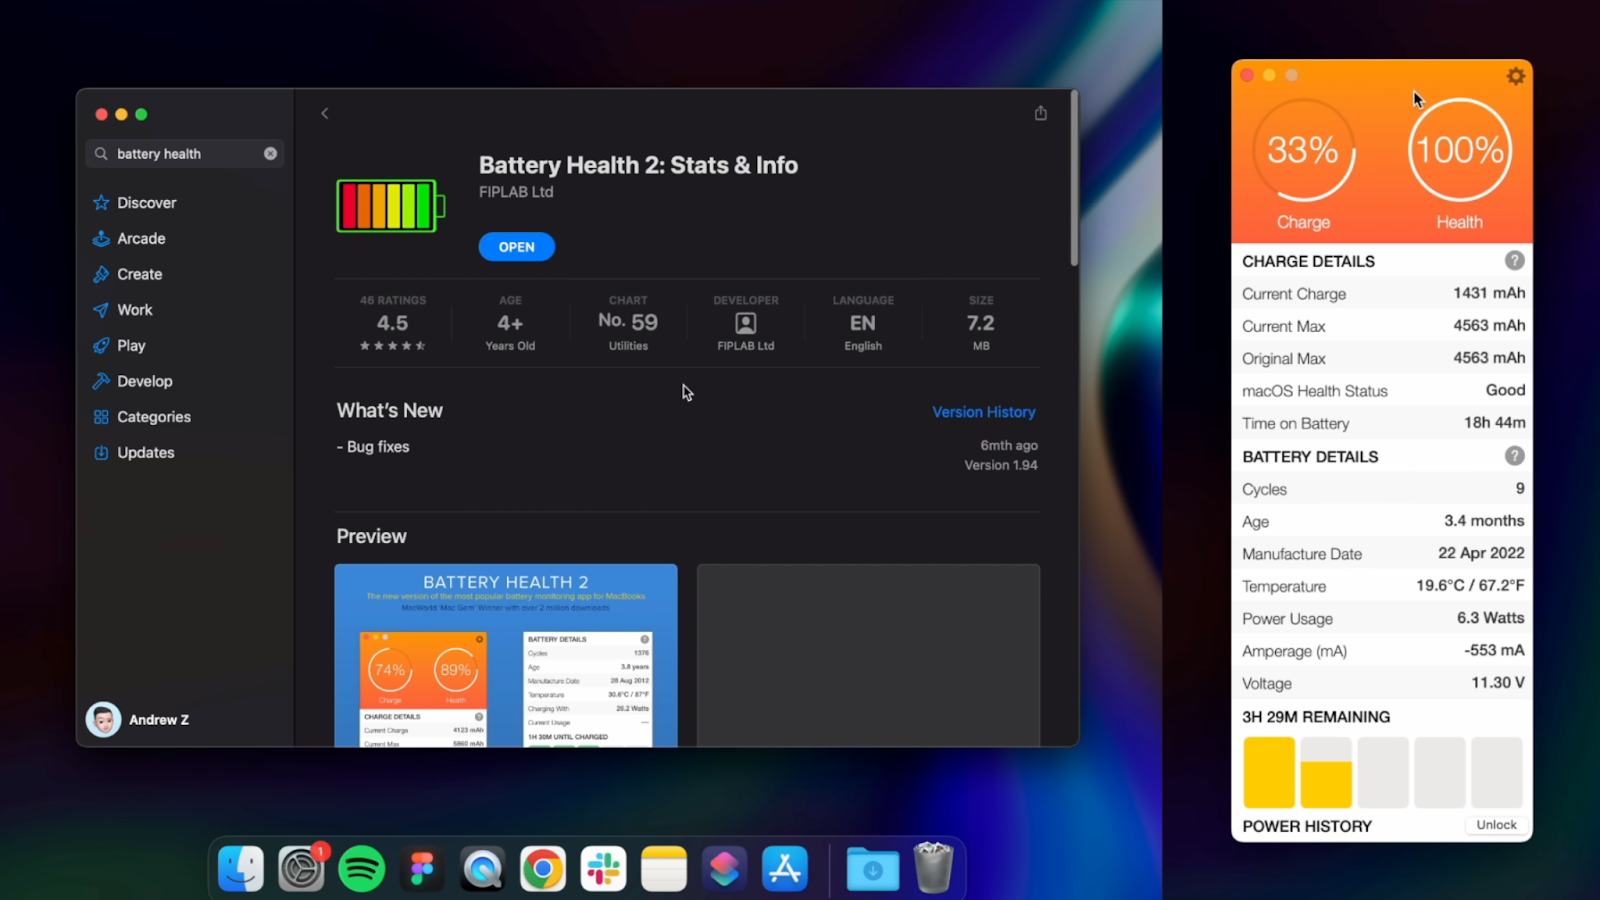Open Play section in sidebar
This screenshot has width=1600, height=900.
(131, 346)
